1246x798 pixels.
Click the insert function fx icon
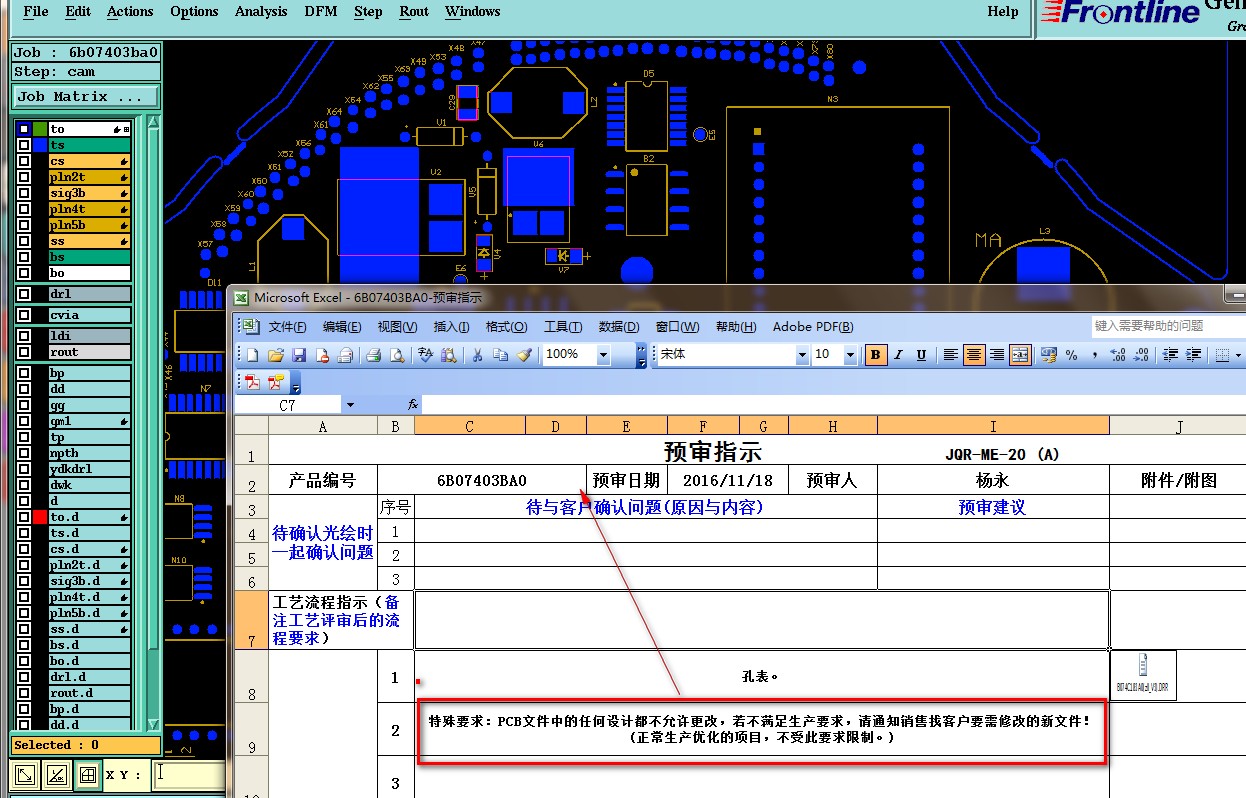(413, 405)
